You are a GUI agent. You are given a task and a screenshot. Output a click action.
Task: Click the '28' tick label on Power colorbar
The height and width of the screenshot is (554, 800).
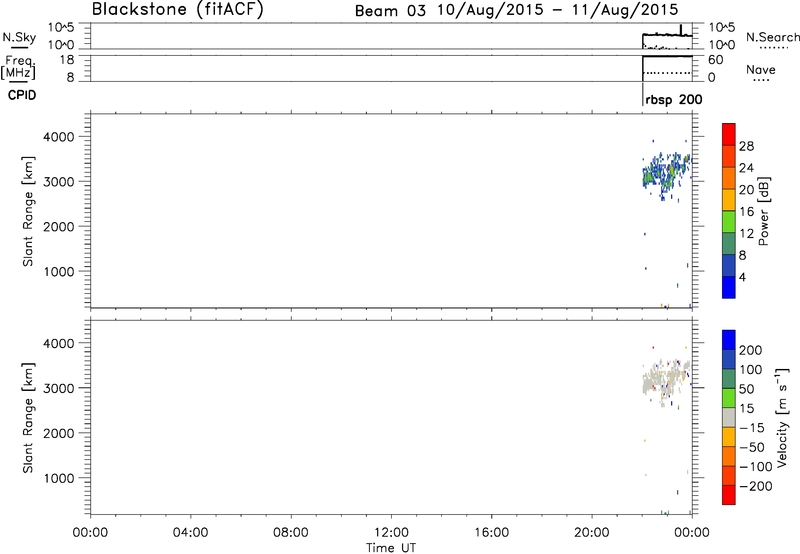tap(746, 146)
